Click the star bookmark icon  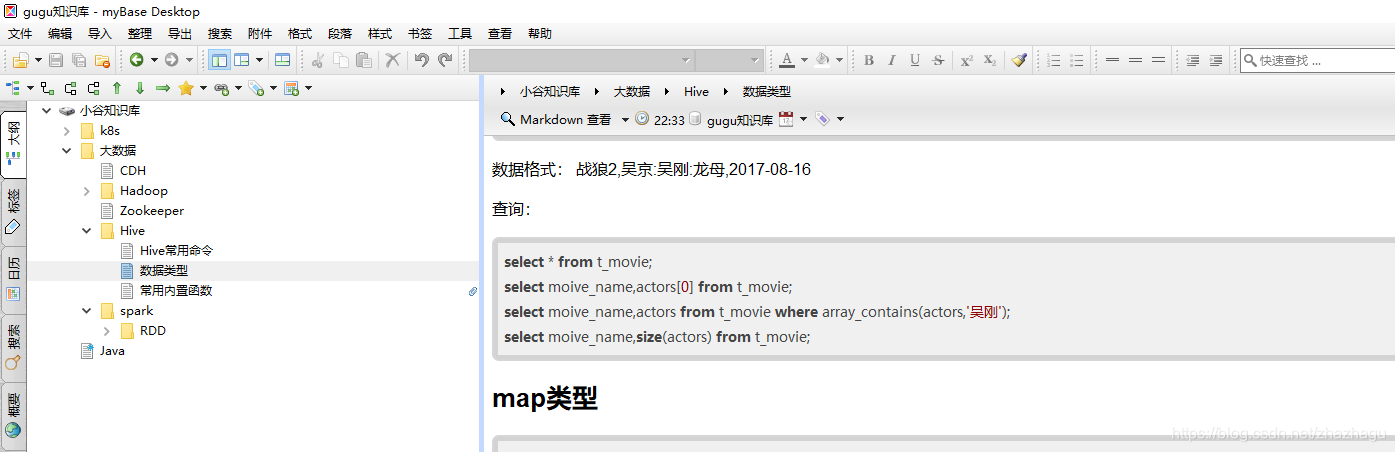(186, 88)
